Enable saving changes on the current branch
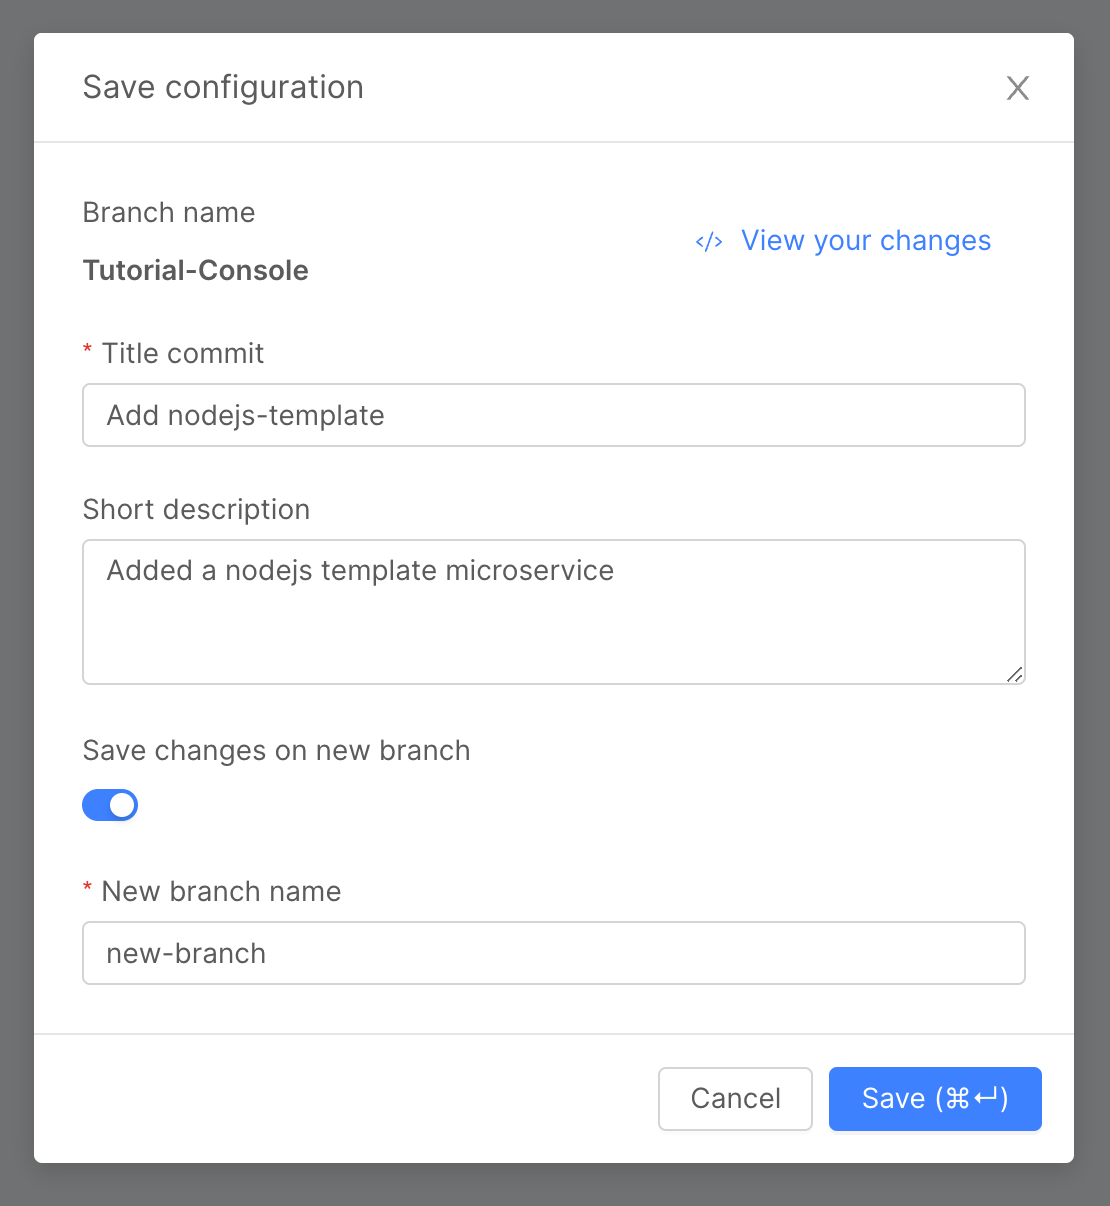The image size is (1110, 1206). tap(110, 805)
